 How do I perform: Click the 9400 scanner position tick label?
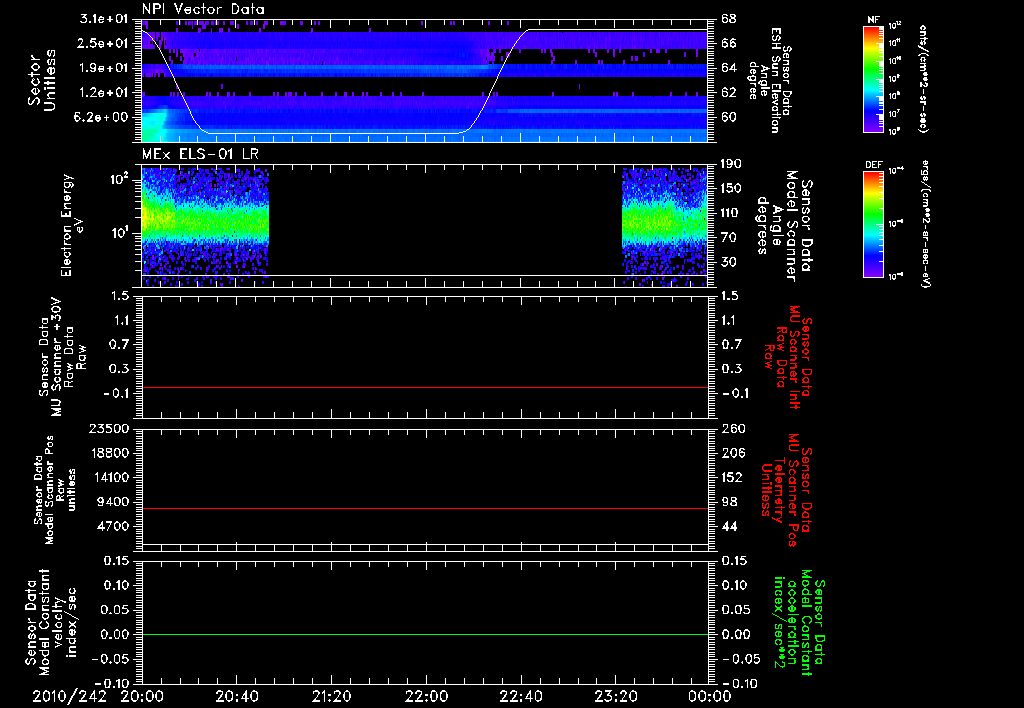point(114,502)
